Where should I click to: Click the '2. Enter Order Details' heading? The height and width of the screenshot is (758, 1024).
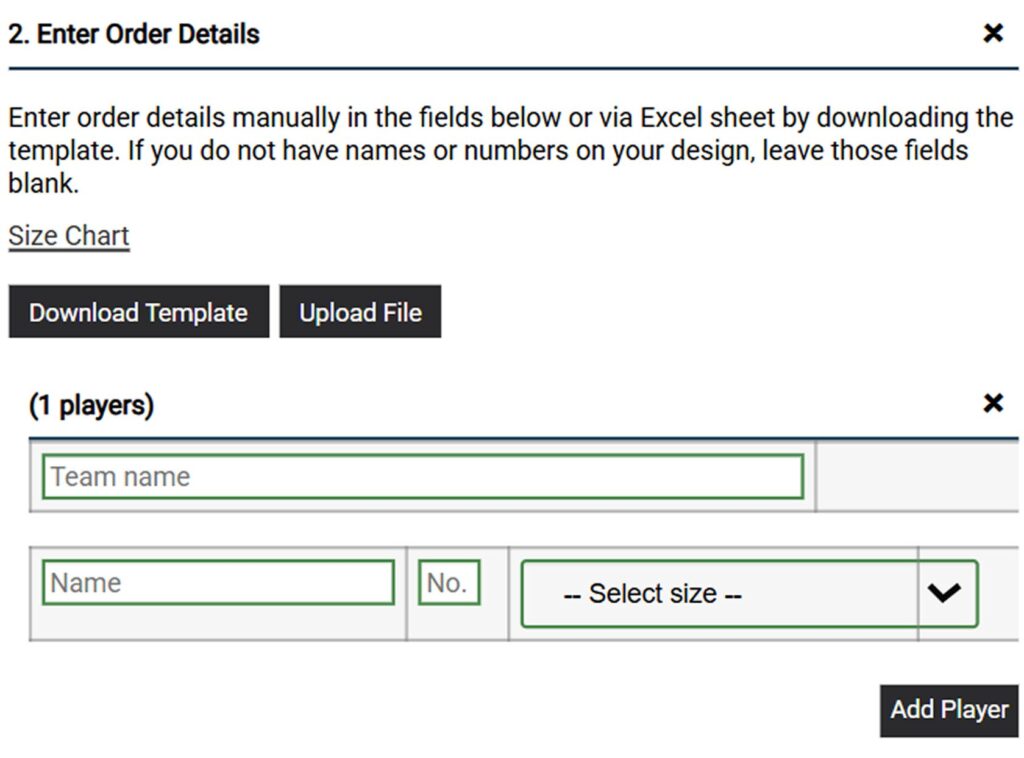[134, 34]
